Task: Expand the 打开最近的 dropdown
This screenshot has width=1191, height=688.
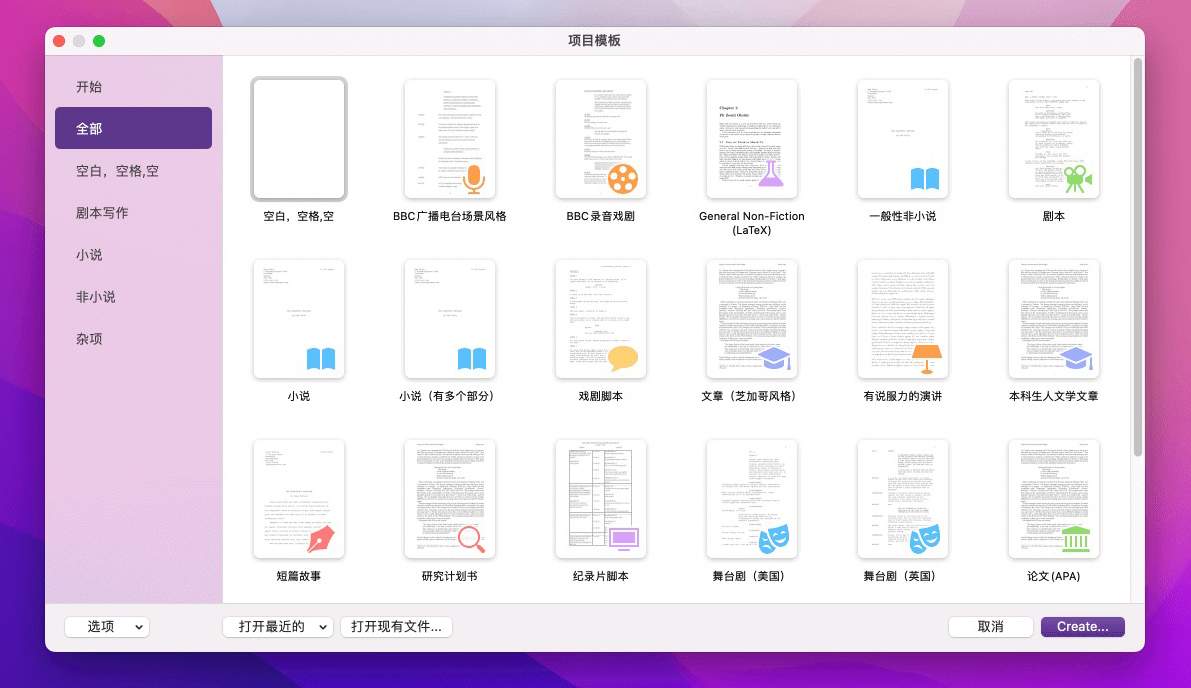Action: [277, 627]
